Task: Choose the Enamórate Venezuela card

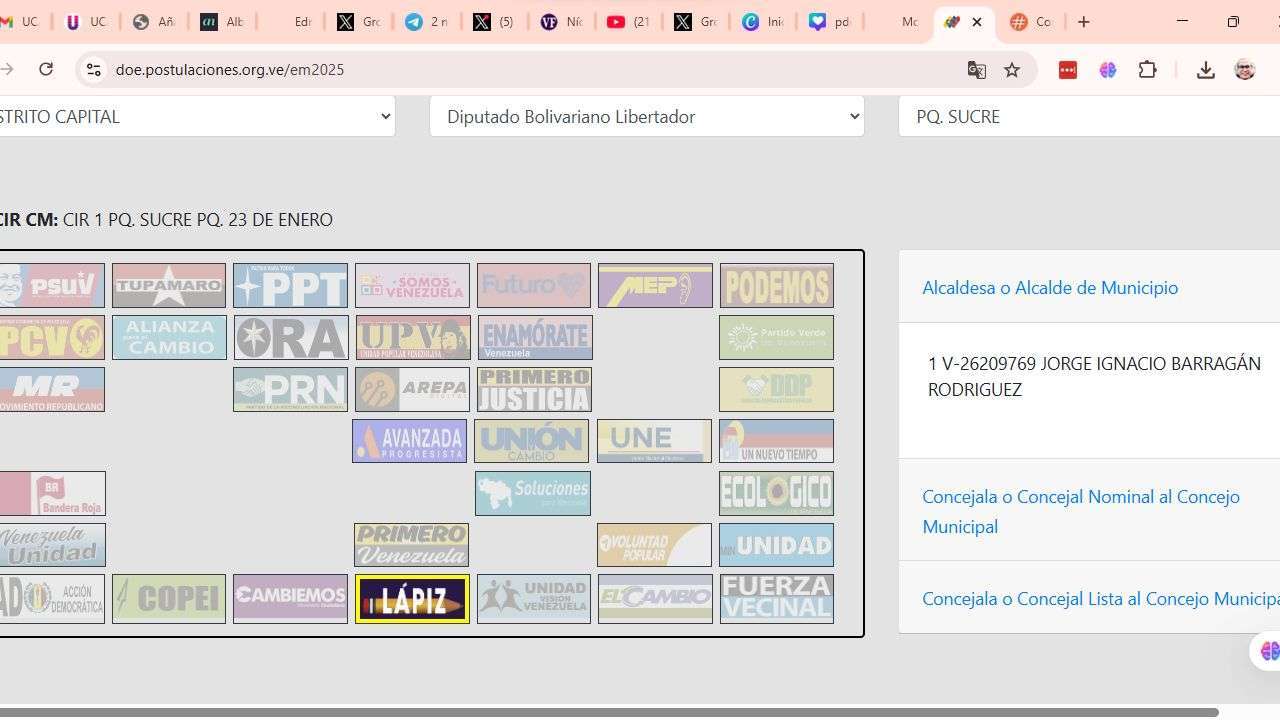Action: coord(535,337)
